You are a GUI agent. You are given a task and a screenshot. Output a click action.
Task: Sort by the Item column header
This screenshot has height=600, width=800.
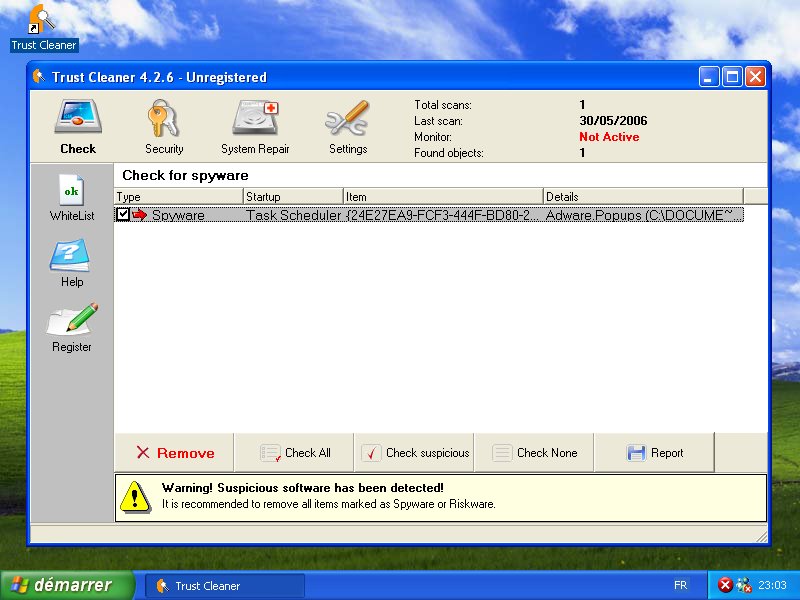coord(443,196)
